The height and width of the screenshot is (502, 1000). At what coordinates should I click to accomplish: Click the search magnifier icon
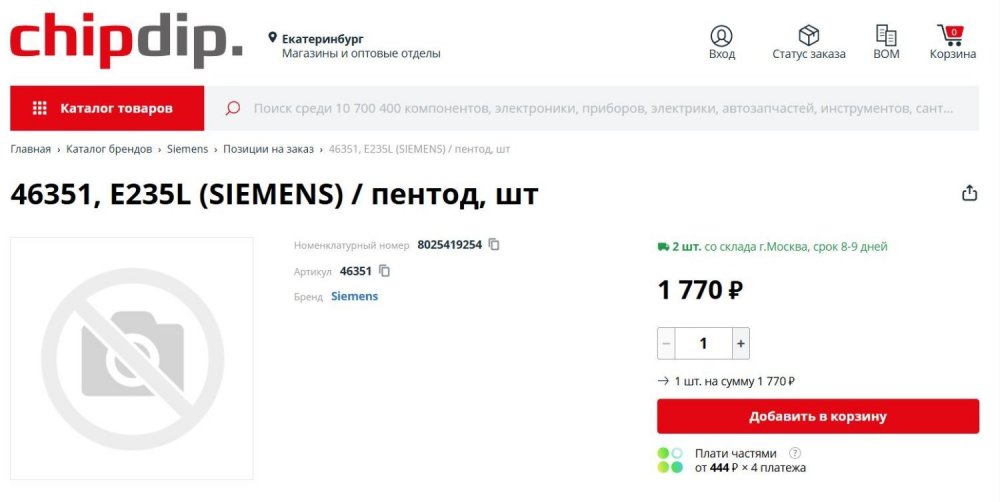pos(233,108)
